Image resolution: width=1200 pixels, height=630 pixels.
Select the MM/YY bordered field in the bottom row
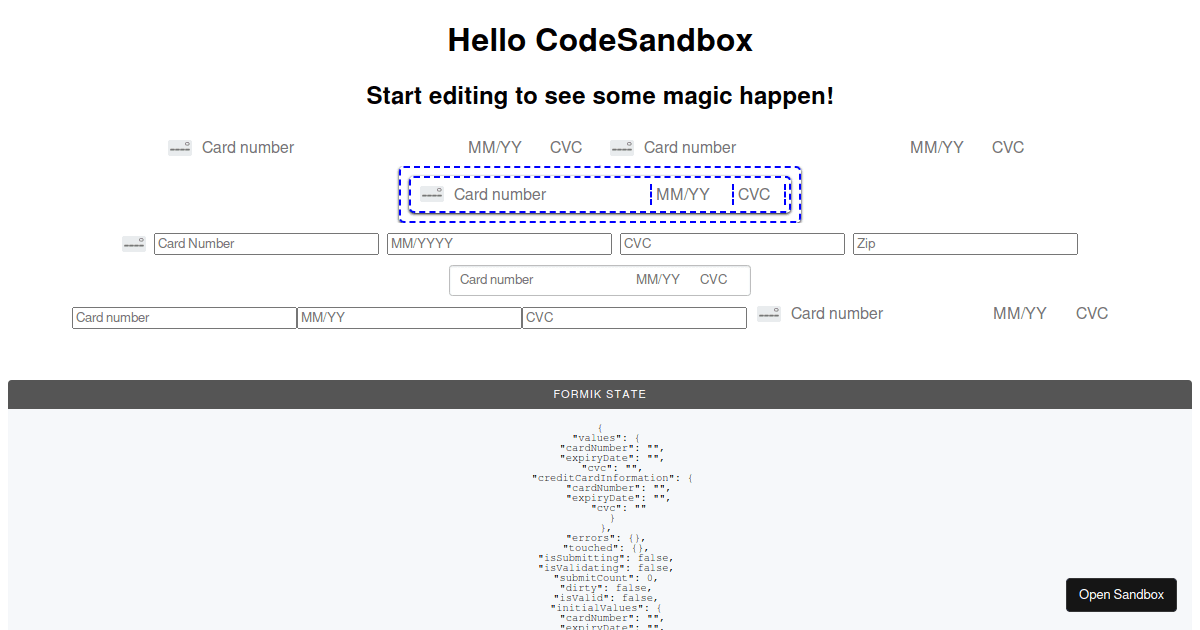409,317
